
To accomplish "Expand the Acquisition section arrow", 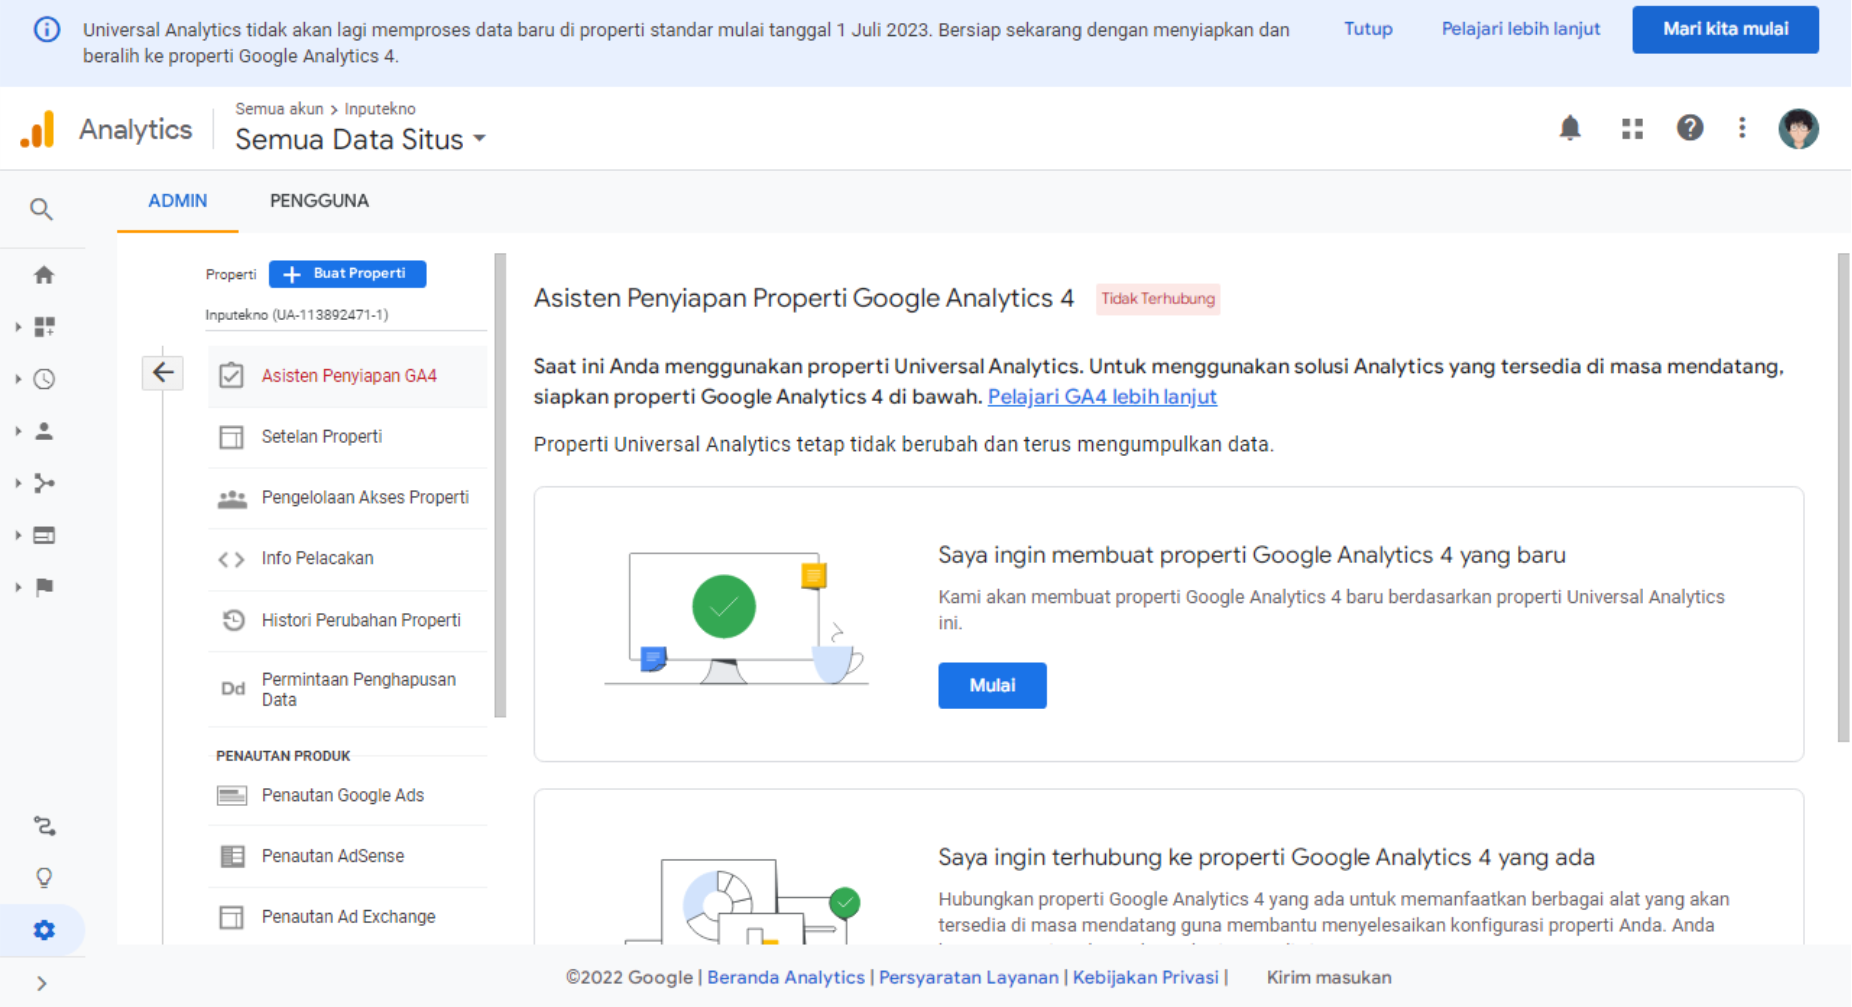I will pyautogui.click(x=18, y=483).
